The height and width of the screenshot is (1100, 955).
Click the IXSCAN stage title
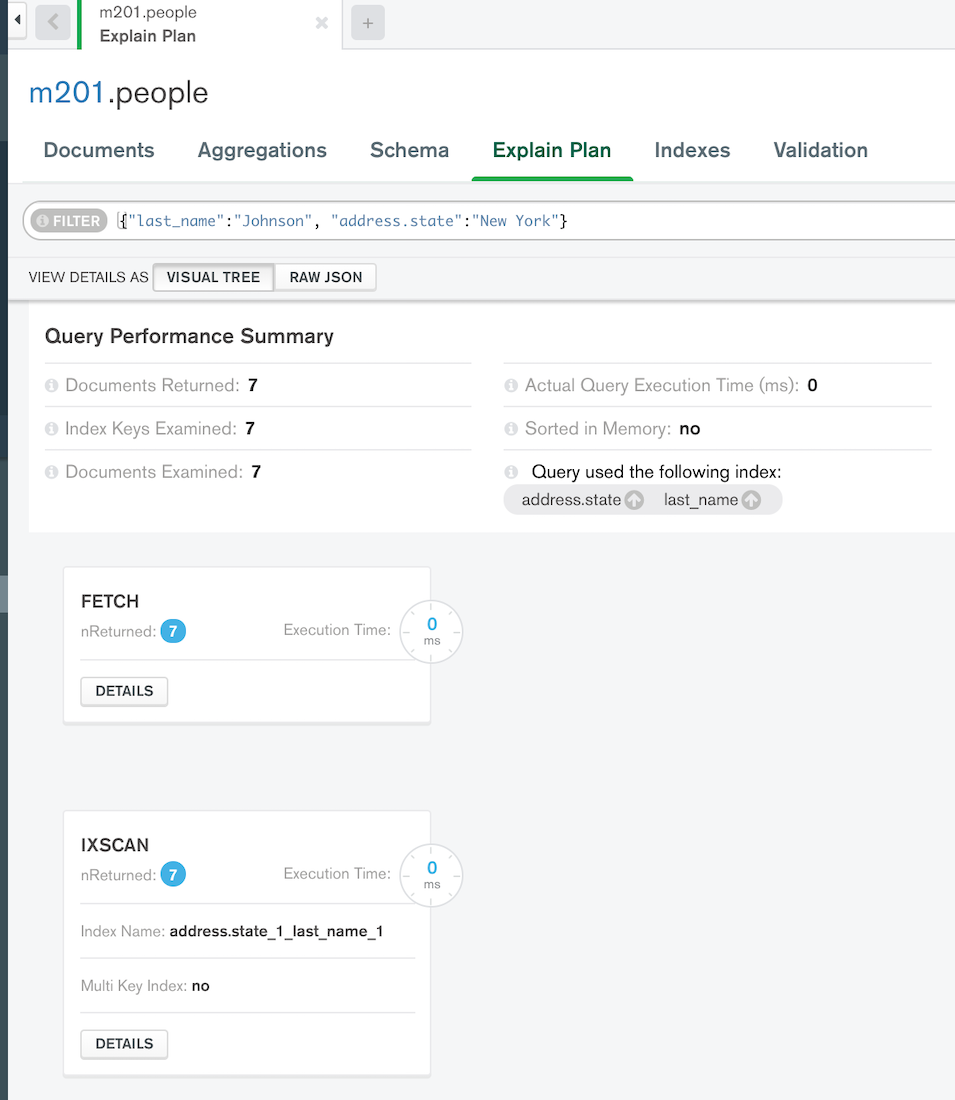pyautogui.click(x=115, y=845)
